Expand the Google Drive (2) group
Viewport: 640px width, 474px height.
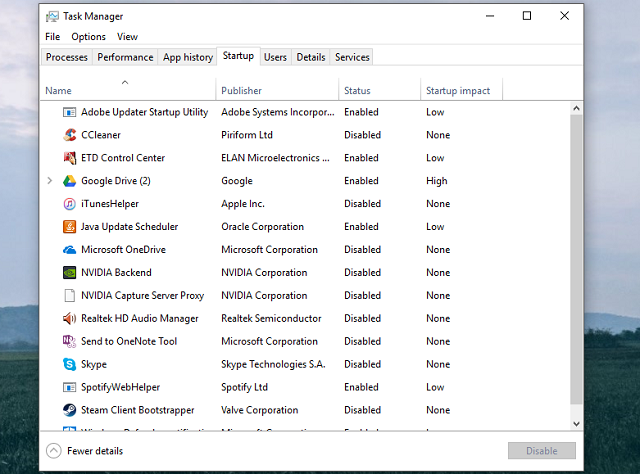(x=50, y=180)
